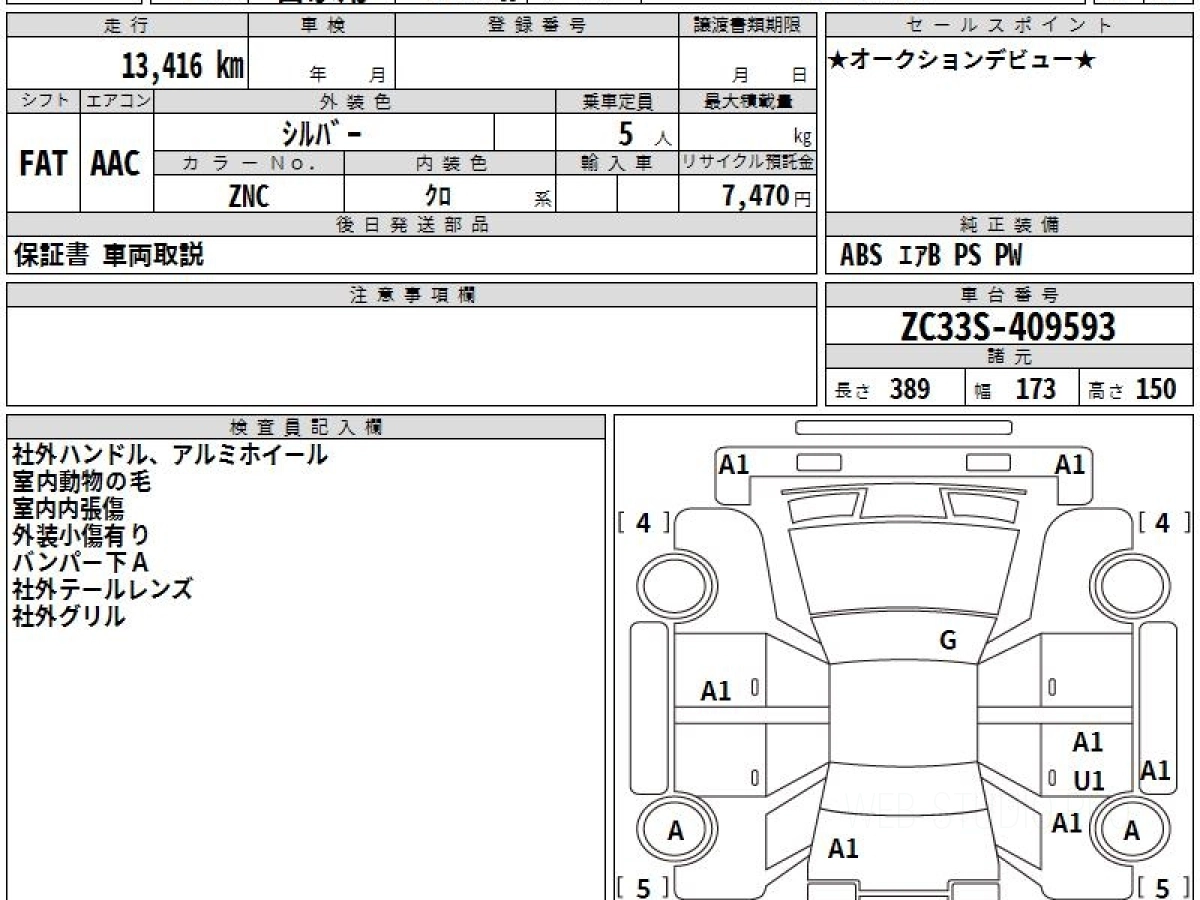
Task: Click the 保証書 車両取説 entry
Action: pos(109,255)
